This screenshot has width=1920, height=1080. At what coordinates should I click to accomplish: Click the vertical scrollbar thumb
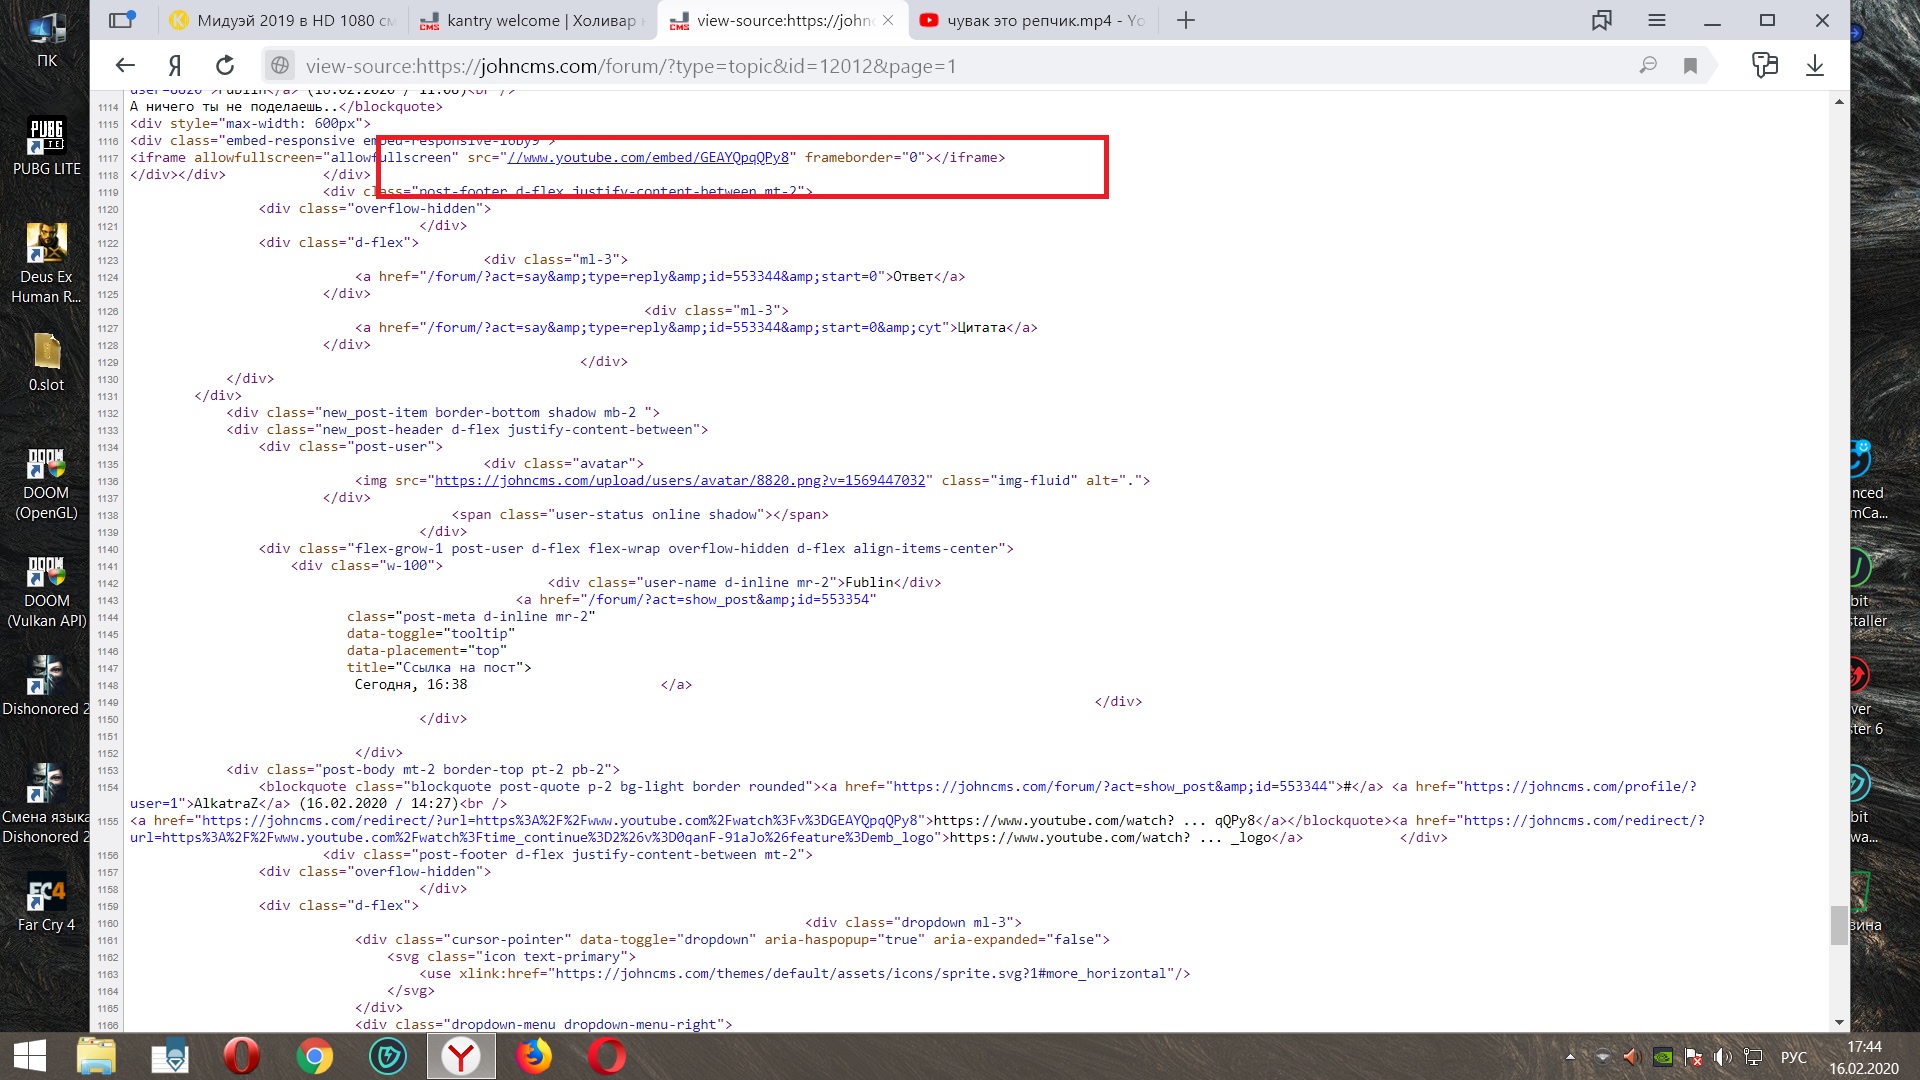click(1839, 925)
